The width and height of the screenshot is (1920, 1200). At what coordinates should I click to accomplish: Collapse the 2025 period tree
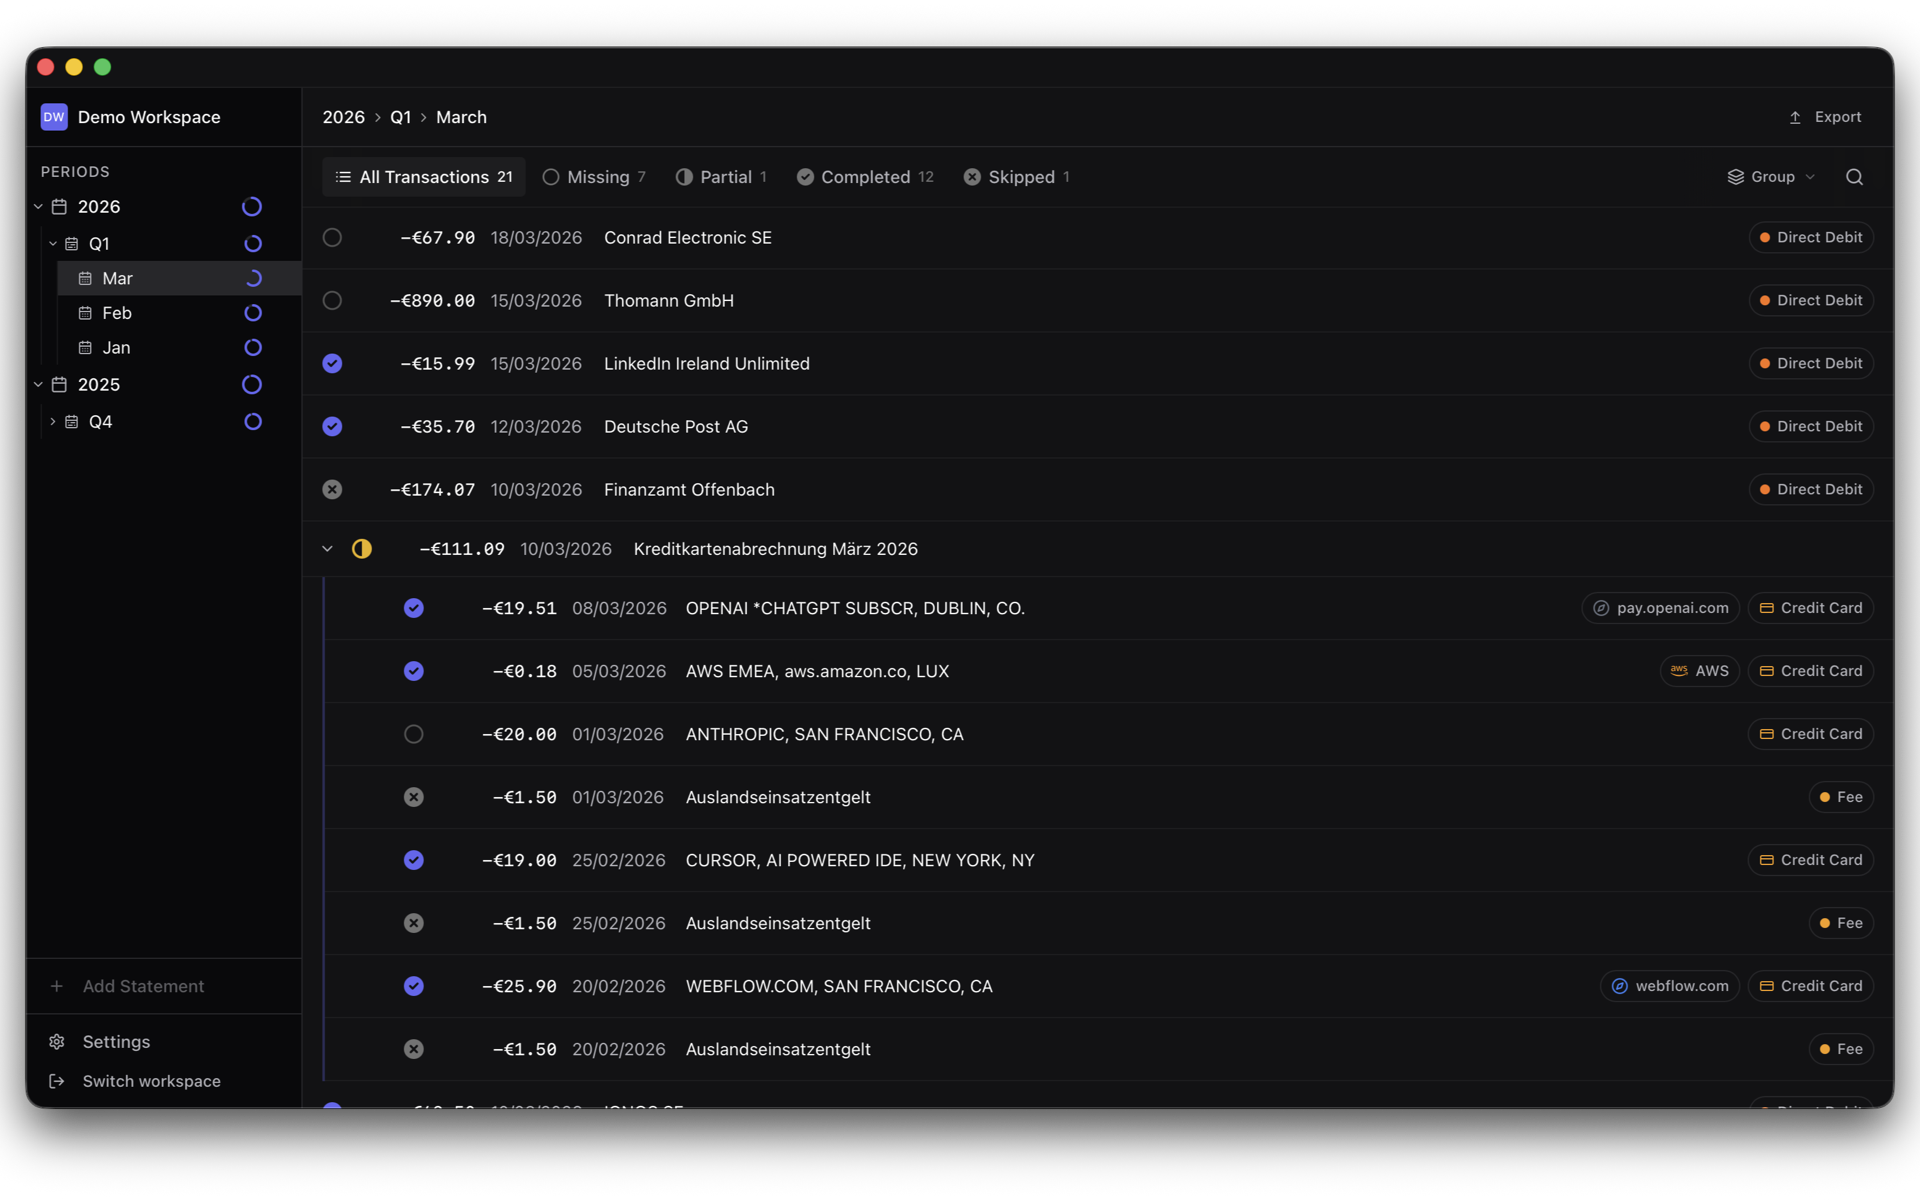pyautogui.click(x=38, y=385)
